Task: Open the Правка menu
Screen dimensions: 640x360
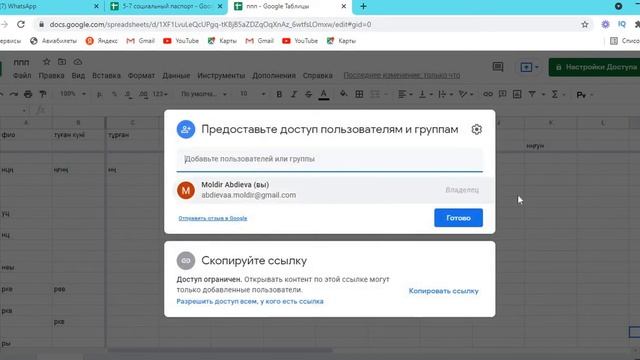Action: [51, 76]
